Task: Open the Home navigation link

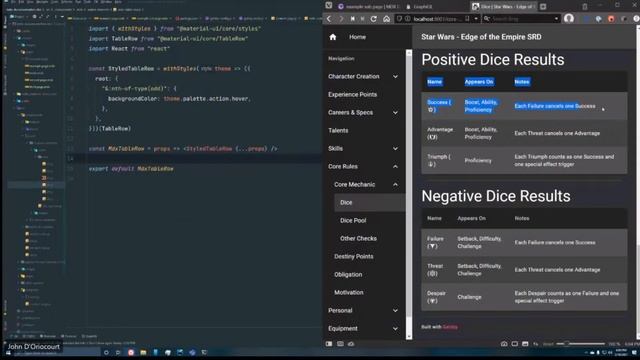Action: [358, 37]
